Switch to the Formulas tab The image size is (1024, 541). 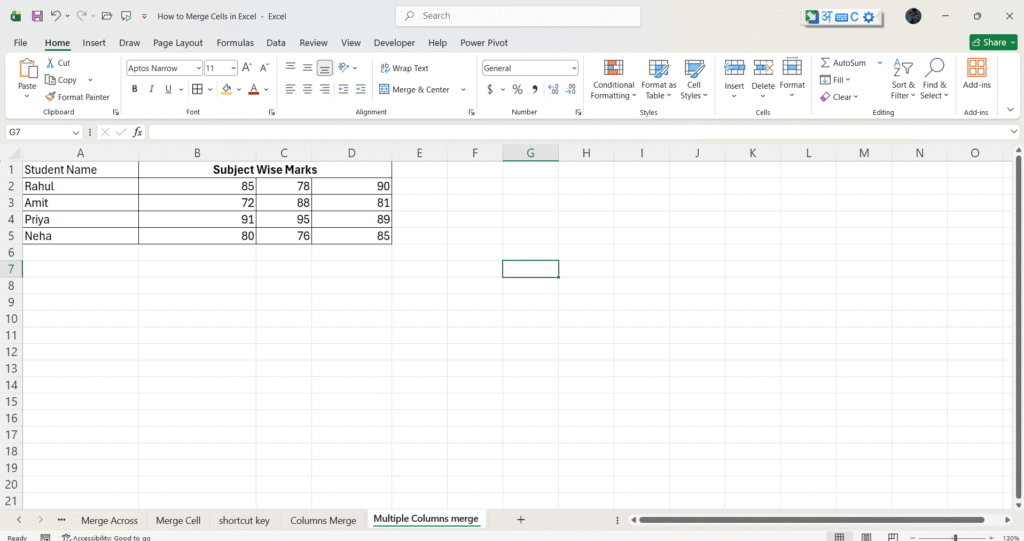(235, 42)
